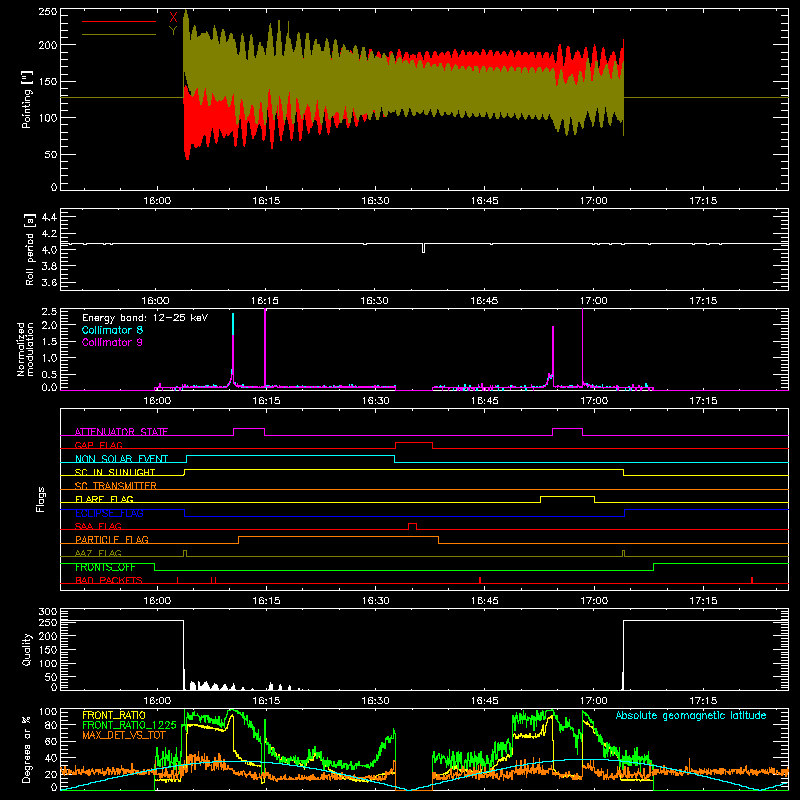Click the 'Absolute geomagnetic latitude' legend text
The height and width of the screenshot is (800, 800).
(691, 715)
